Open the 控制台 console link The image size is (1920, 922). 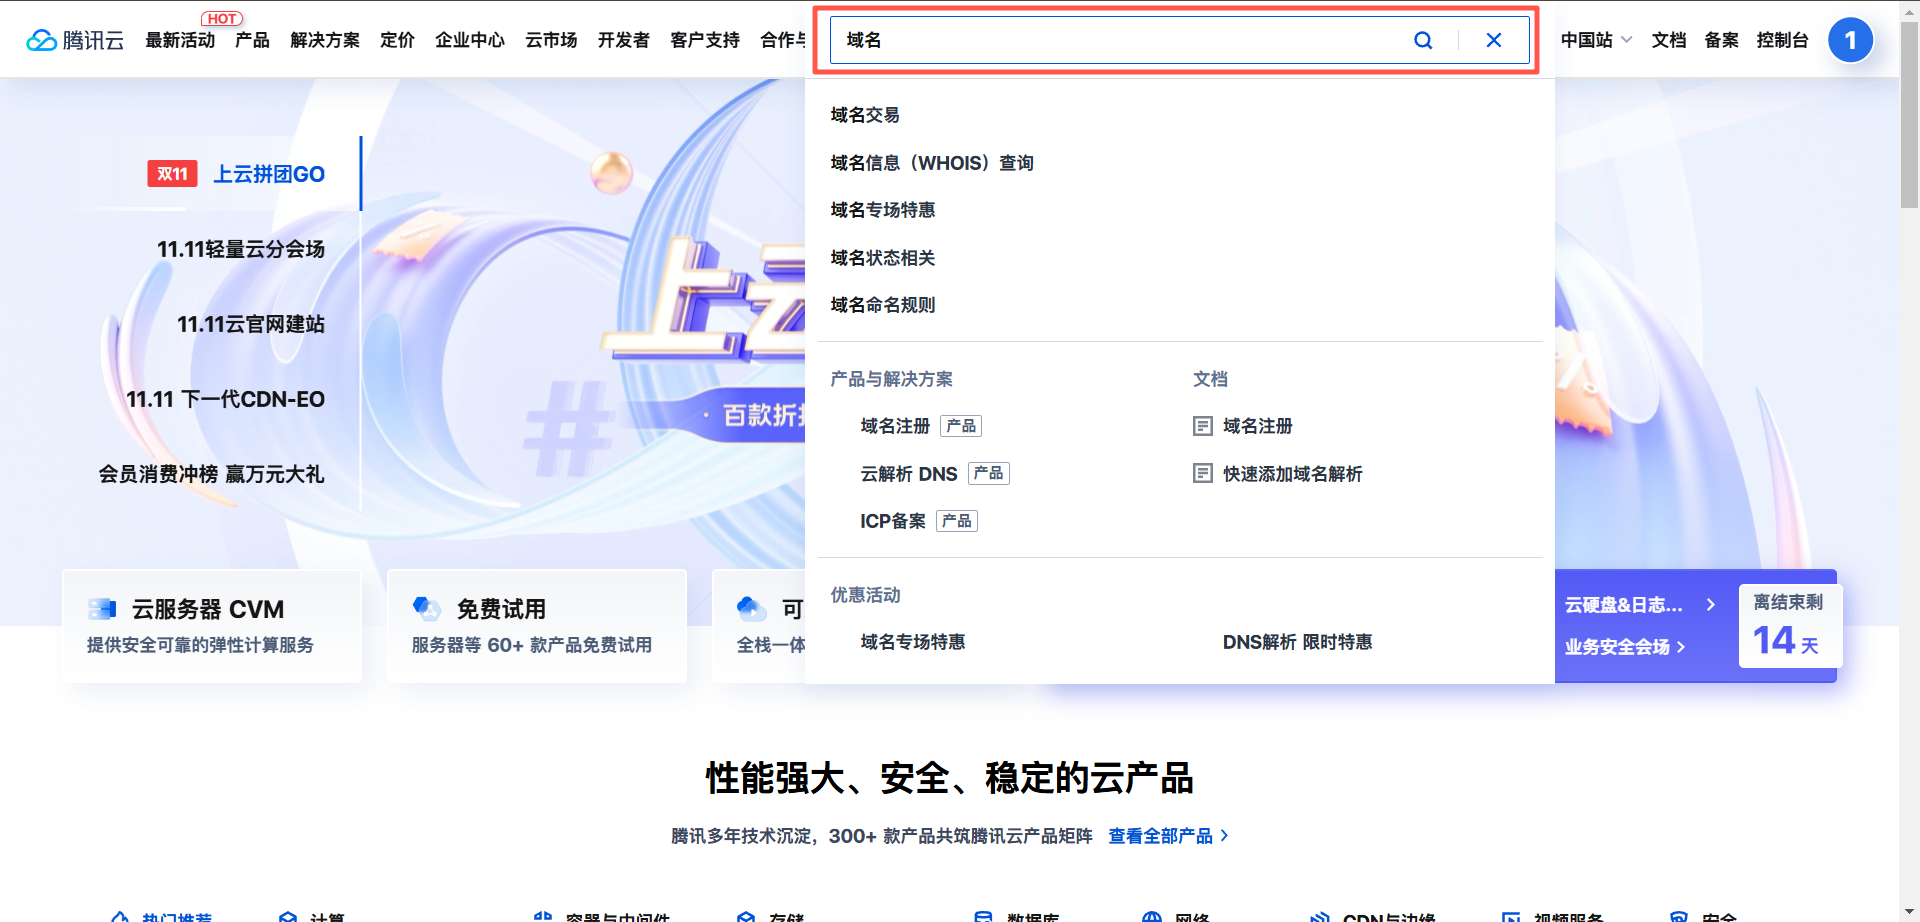[x=1782, y=40]
